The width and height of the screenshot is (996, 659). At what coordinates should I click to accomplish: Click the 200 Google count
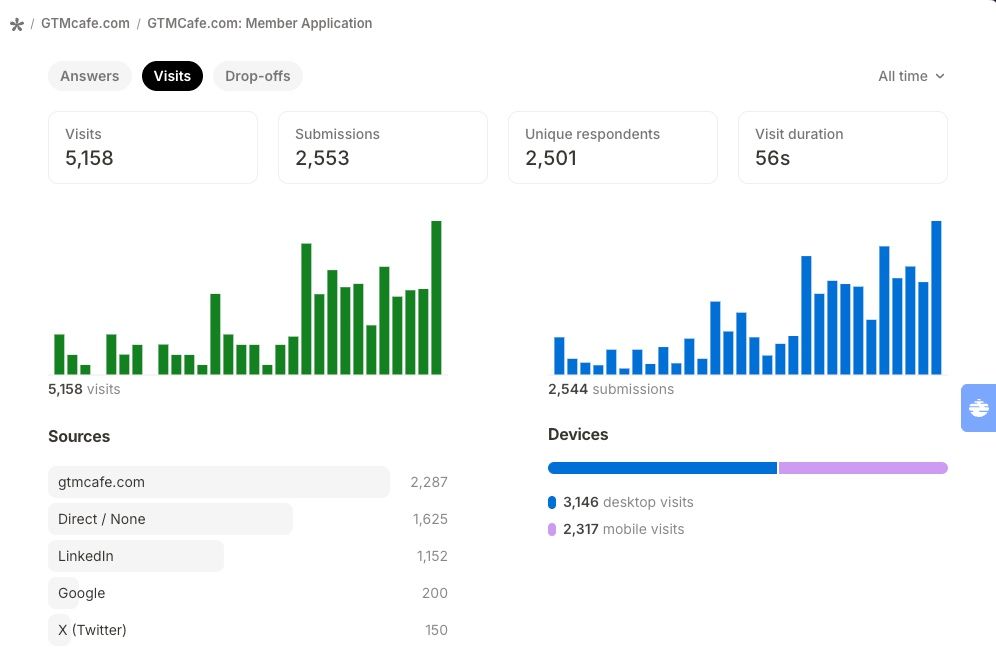(434, 593)
